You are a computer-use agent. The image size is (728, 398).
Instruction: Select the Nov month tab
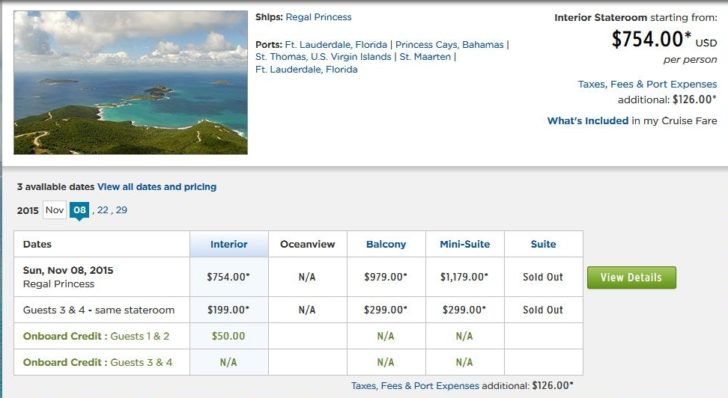coord(54,210)
